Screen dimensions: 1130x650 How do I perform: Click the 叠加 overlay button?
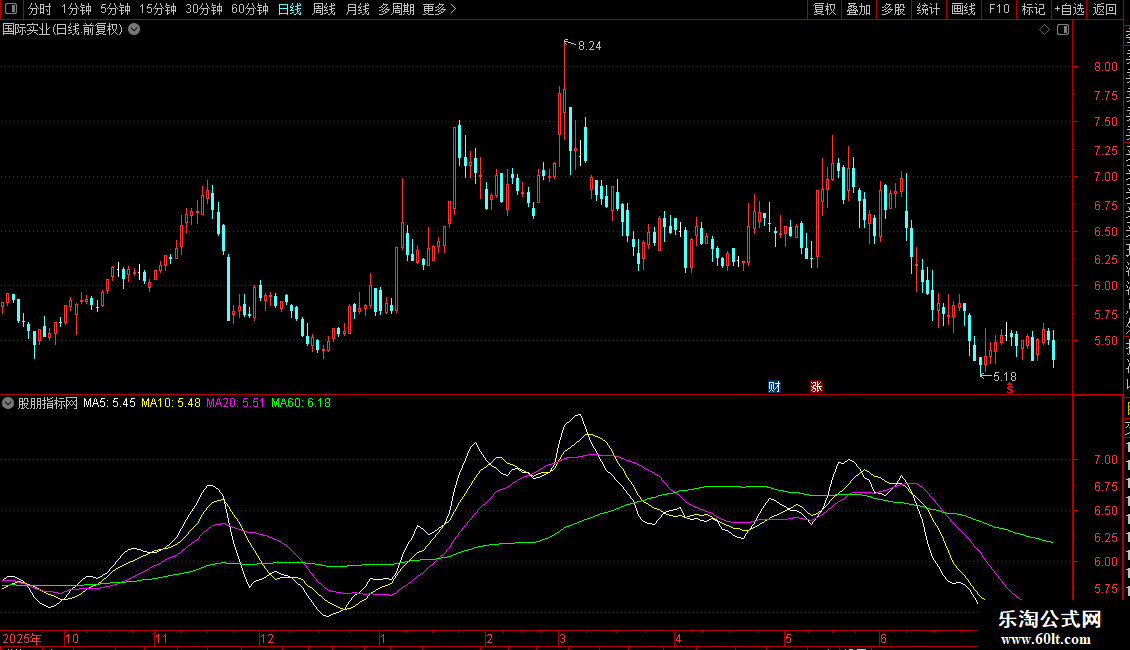click(858, 9)
